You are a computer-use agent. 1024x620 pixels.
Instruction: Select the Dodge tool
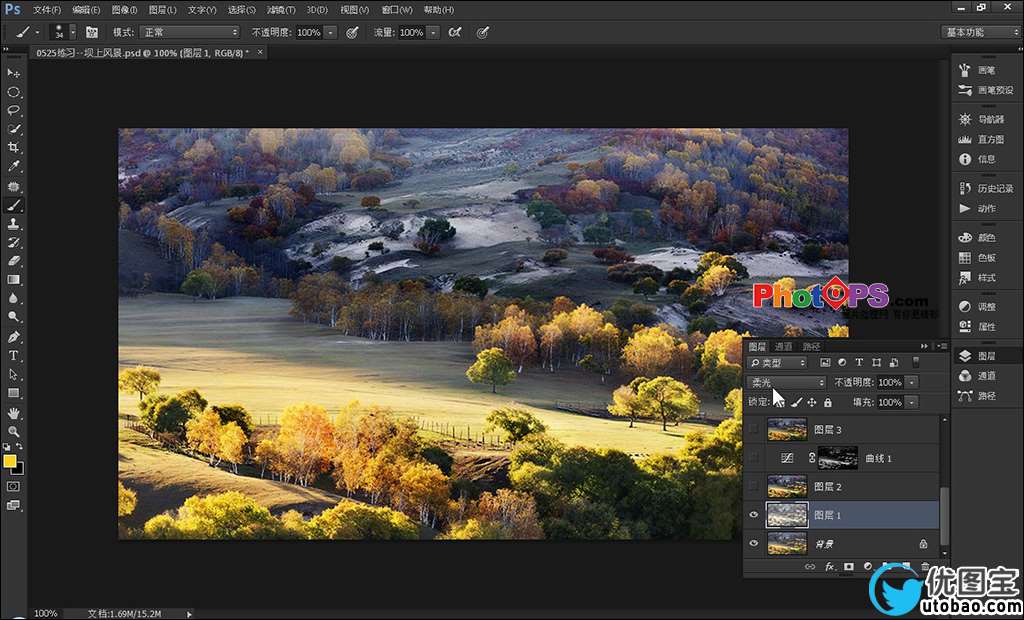pos(13,317)
